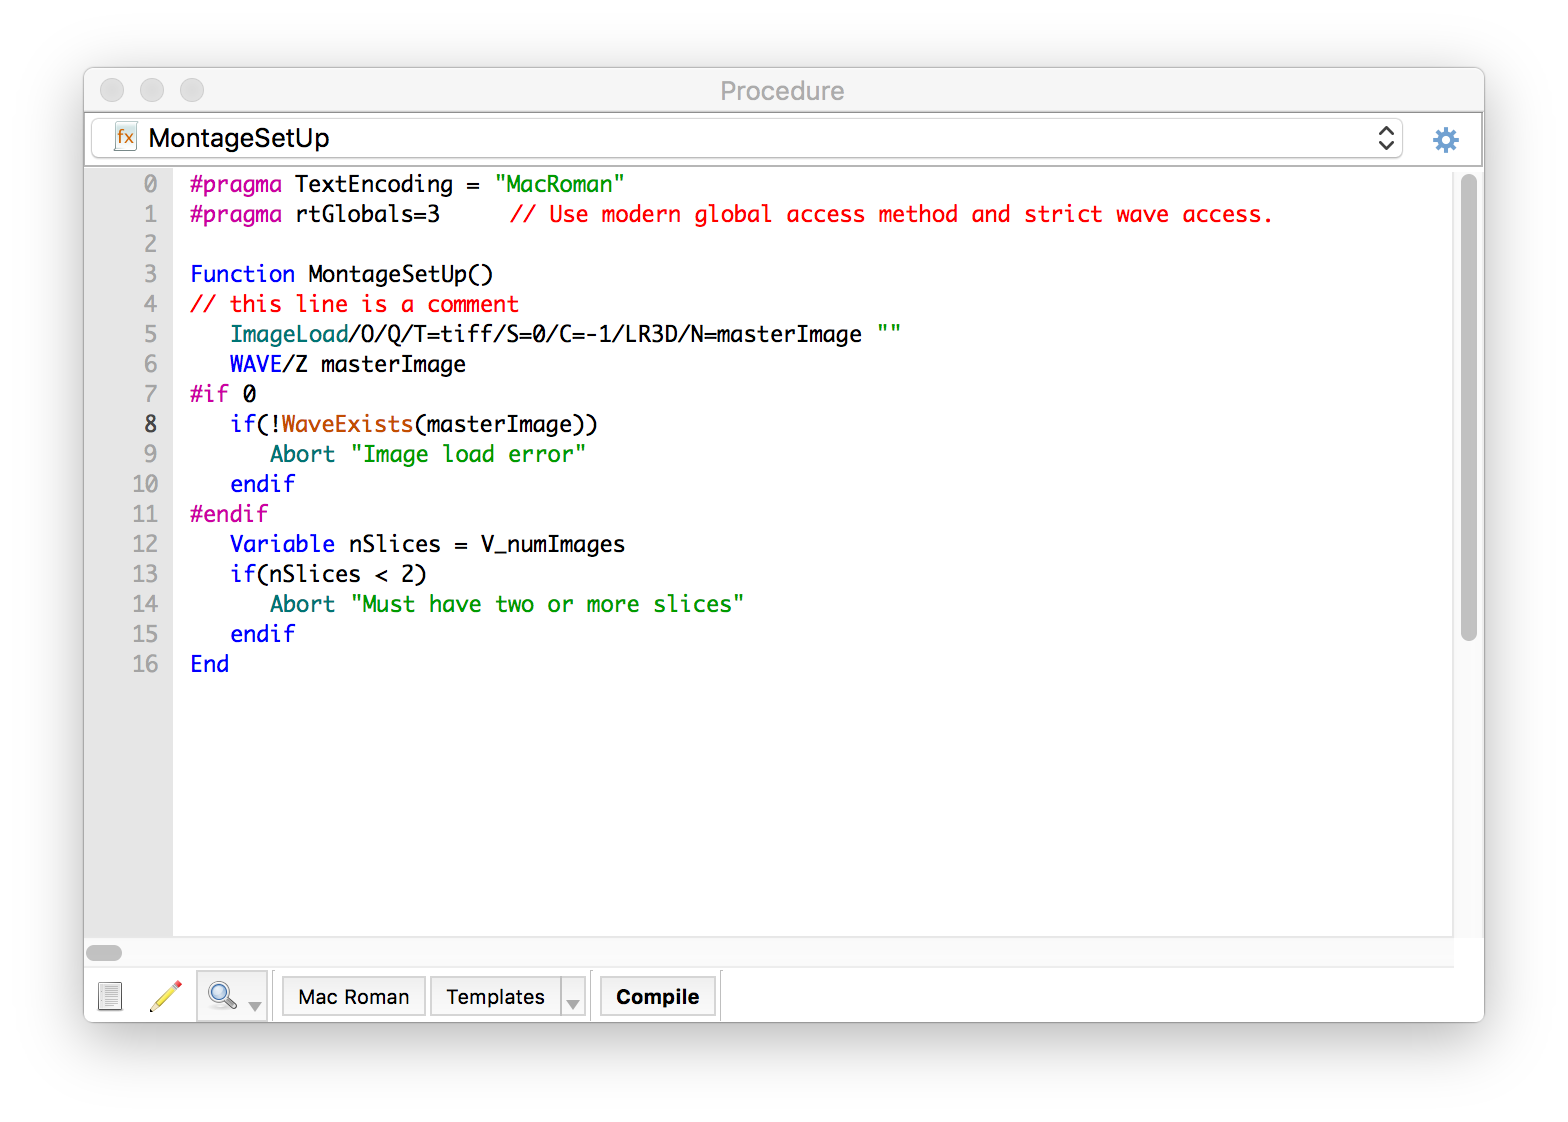Click the 'End' keyword on line 16
The width and height of the screenshot is (1568, 1122).
209,664
